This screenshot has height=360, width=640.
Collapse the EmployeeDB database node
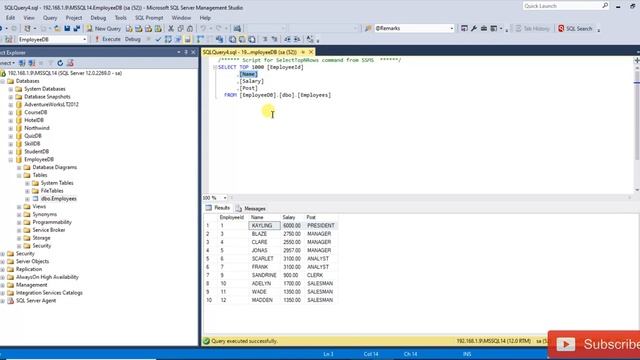[11, 160]
